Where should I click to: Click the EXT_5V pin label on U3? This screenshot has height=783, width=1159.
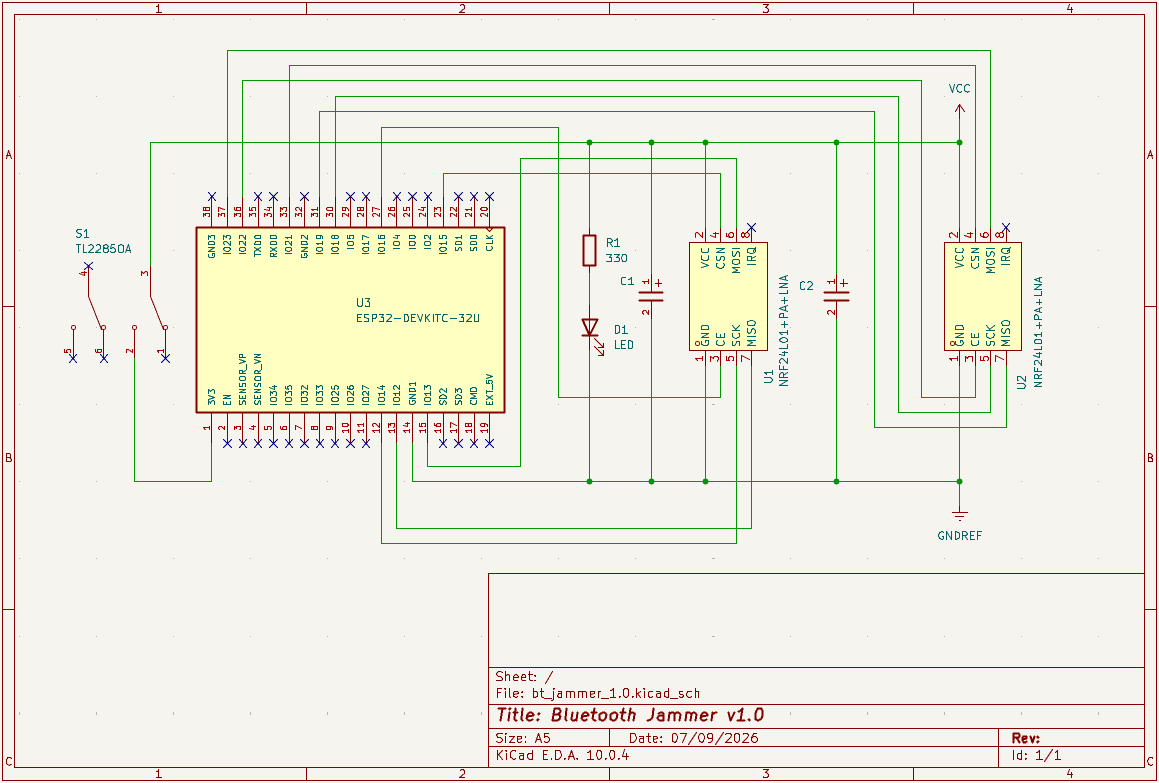(489, 390)
